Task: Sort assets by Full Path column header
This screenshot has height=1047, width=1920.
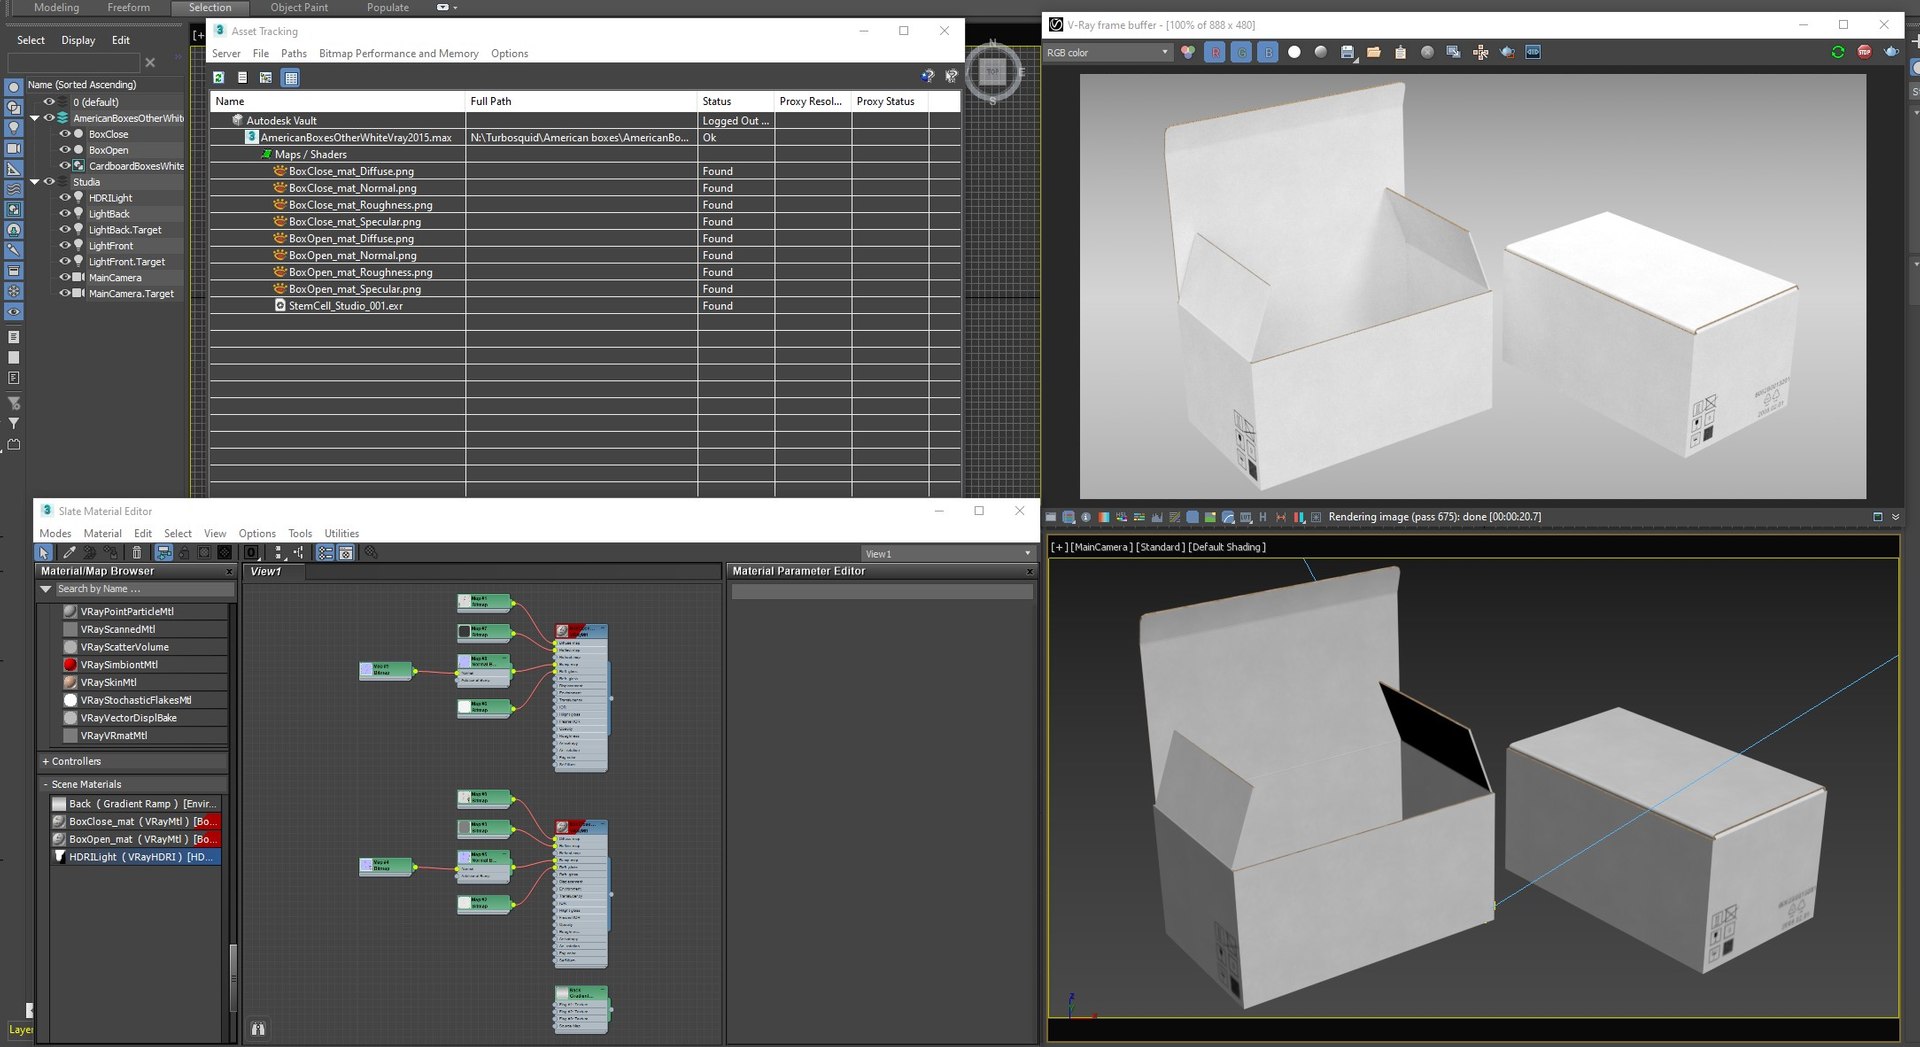Action: 581,101
